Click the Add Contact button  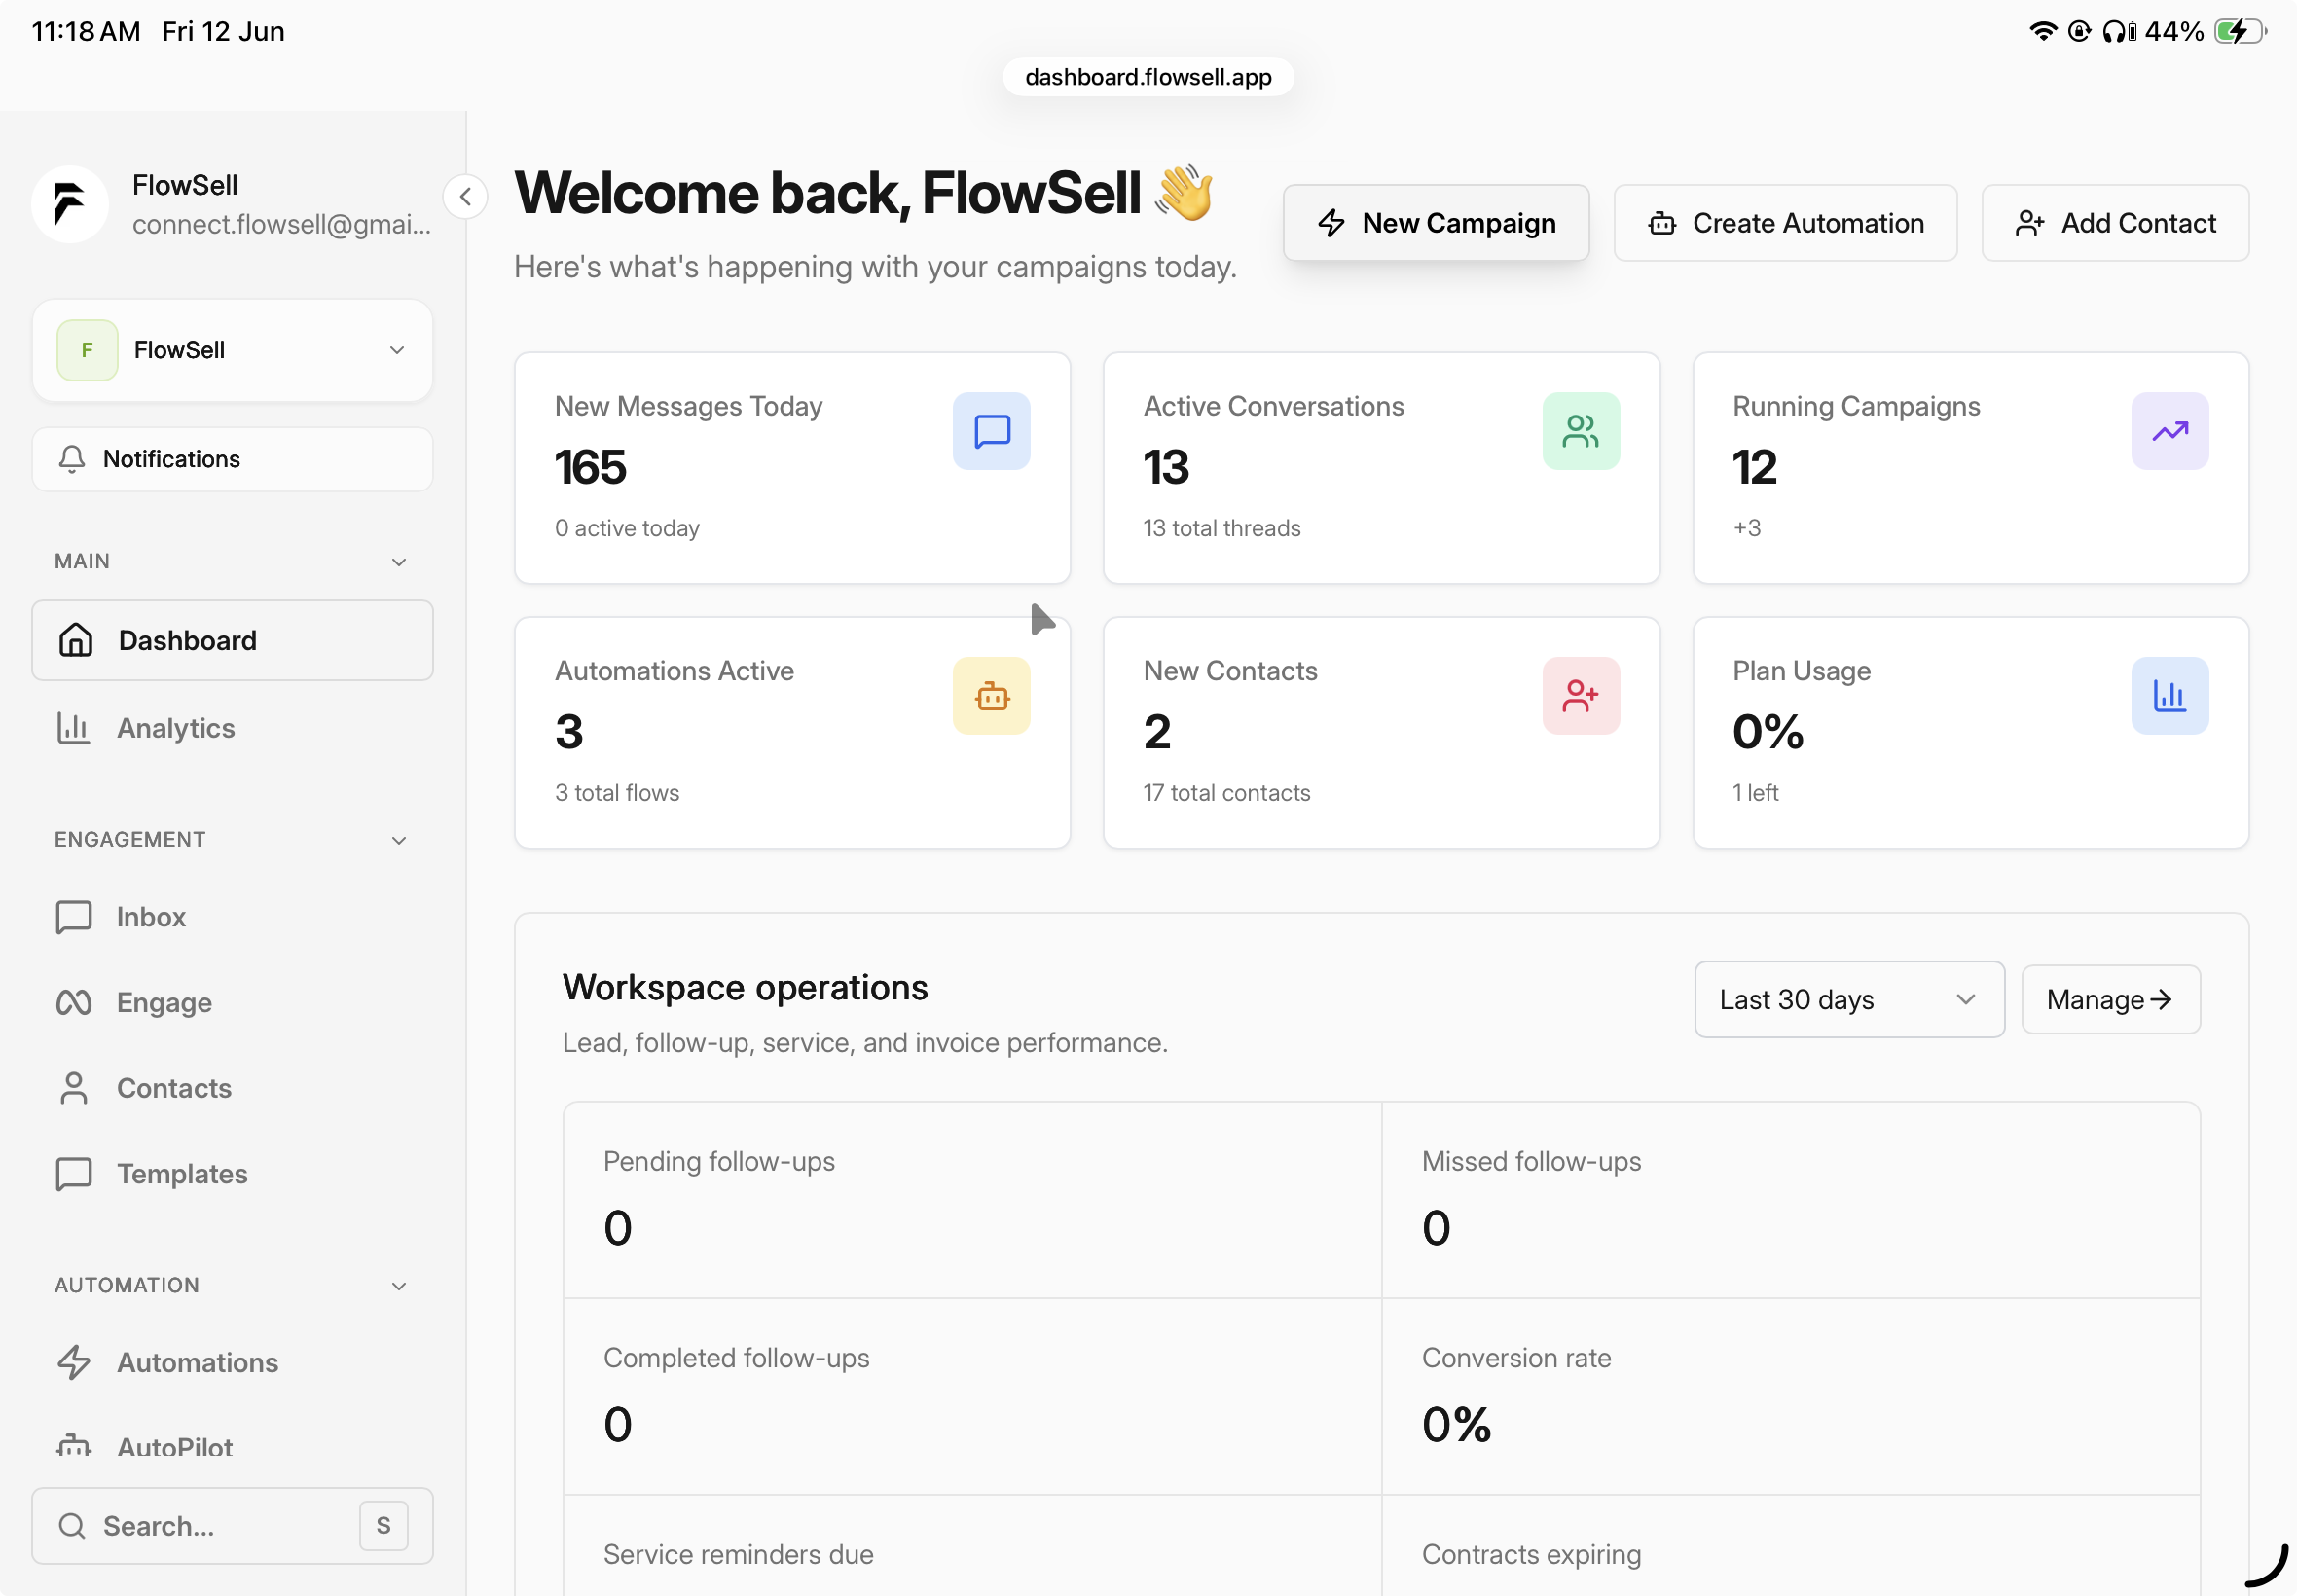[2115, 223]
